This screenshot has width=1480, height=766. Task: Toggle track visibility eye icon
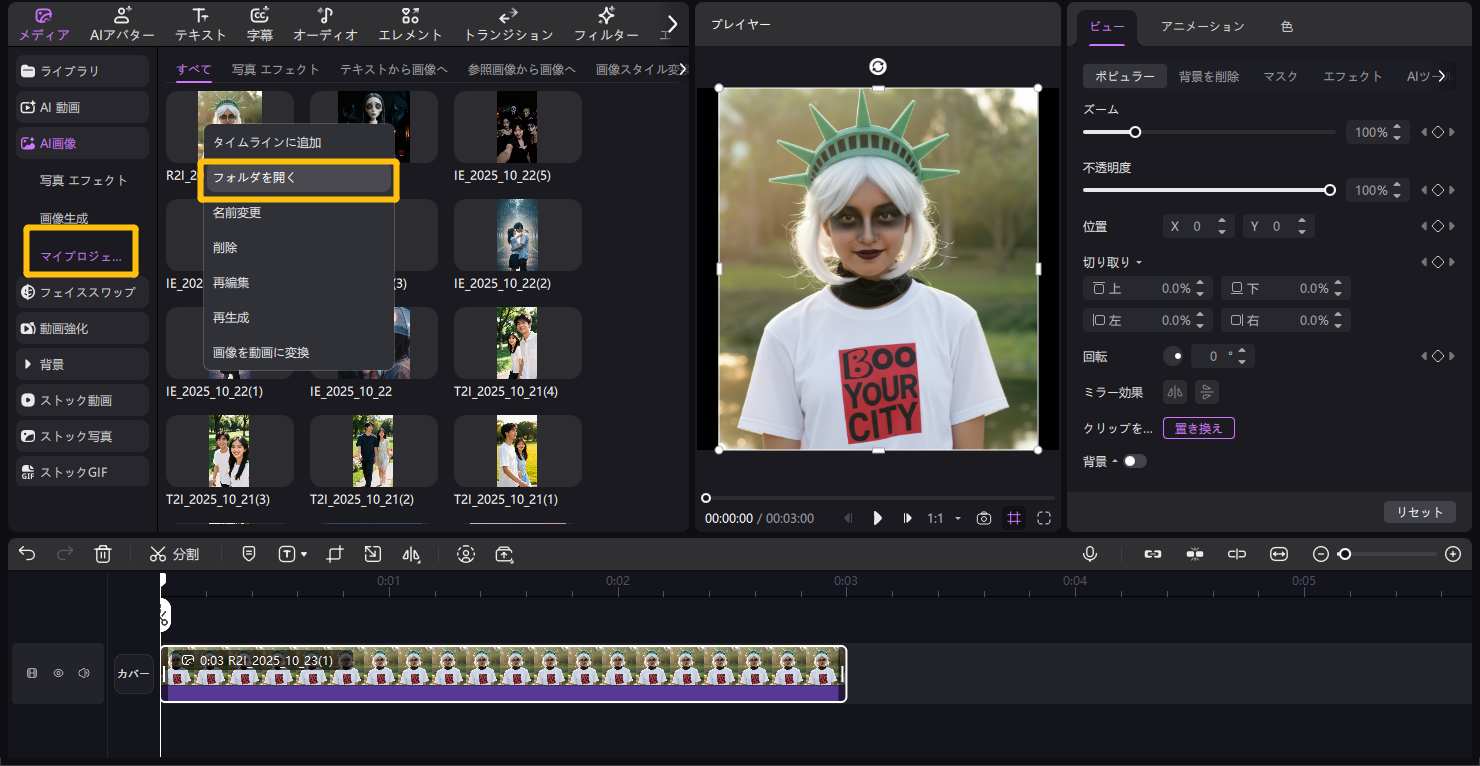58,673
